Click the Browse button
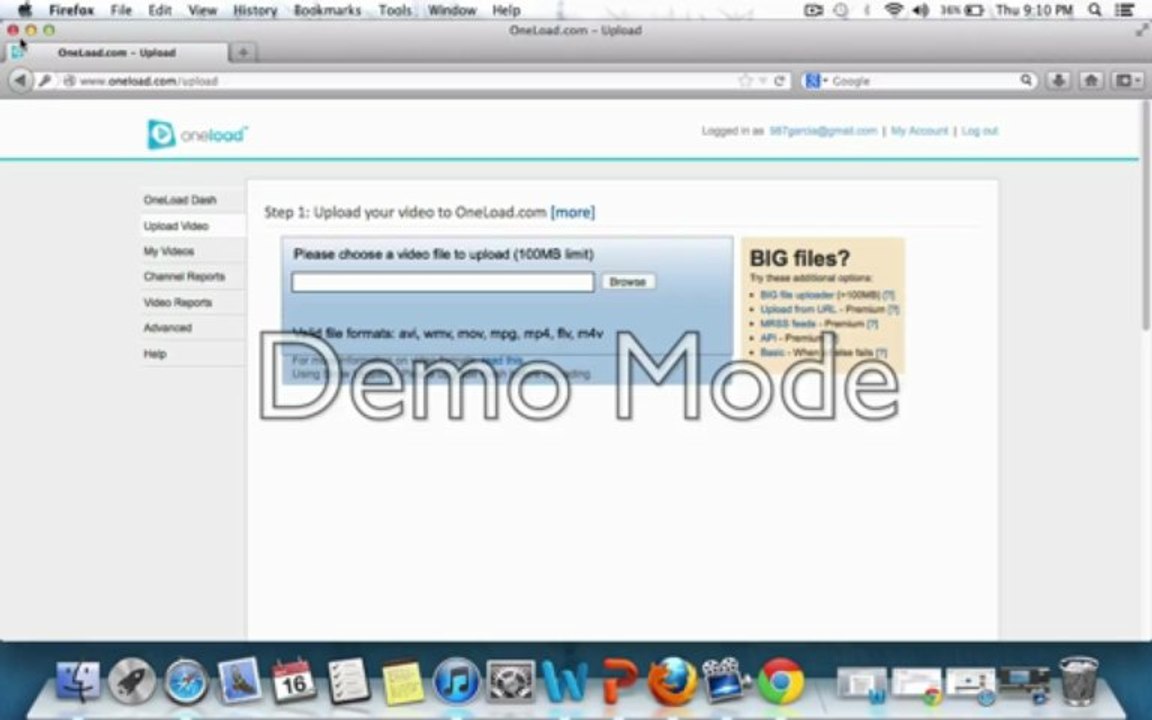Screen dimensions: 1152x720 pos(628,281)
